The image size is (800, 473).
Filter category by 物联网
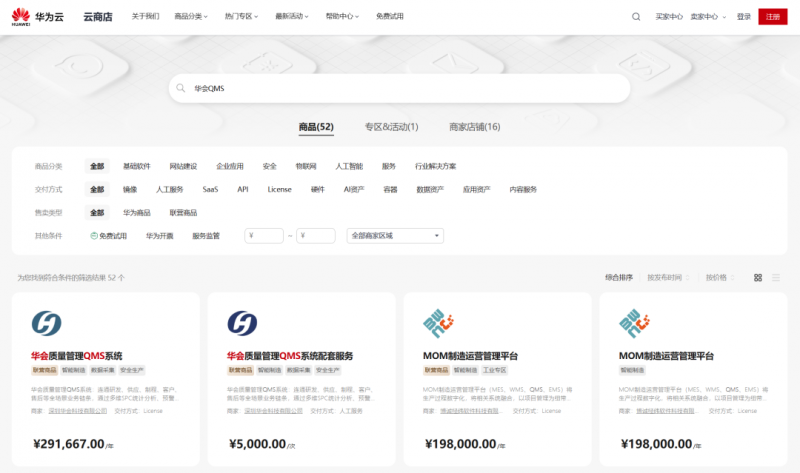(306, 166)
